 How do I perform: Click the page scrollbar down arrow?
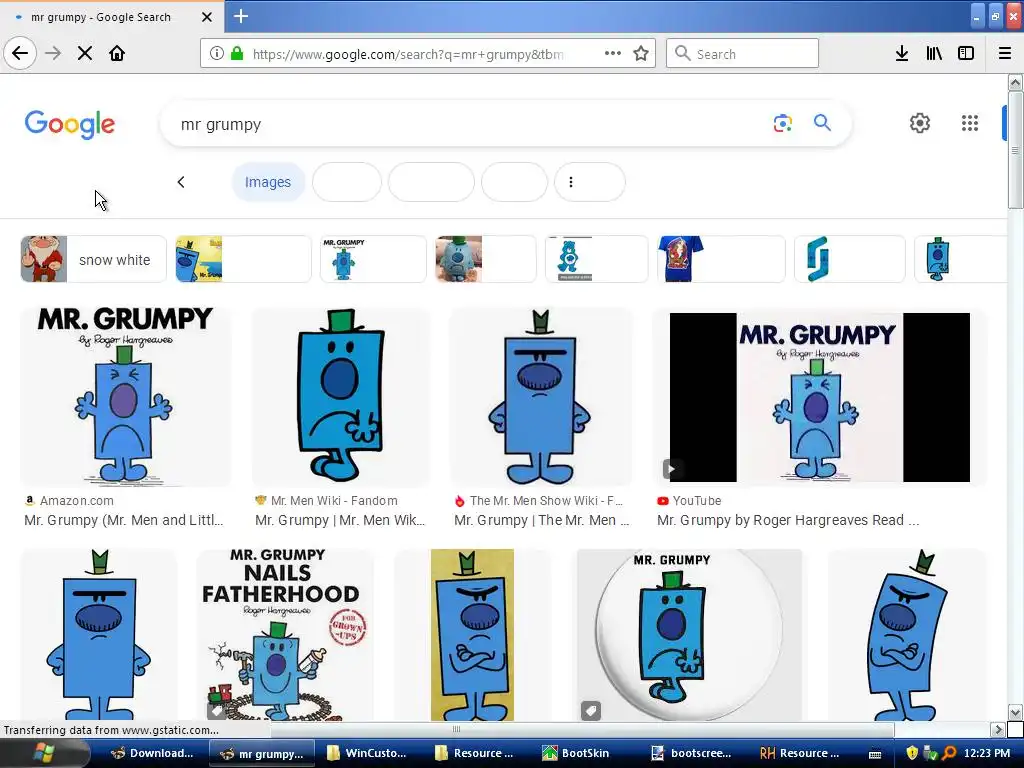1015,712
